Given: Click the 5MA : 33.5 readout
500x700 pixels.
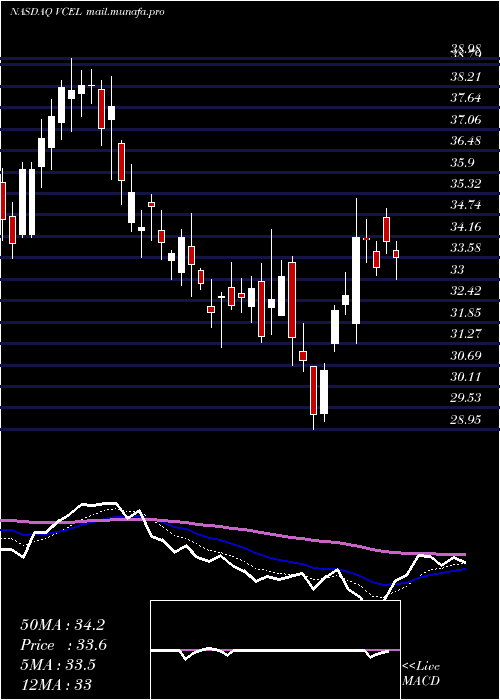Looking at the screenshot, I should pyautogui.click(x=58, y=664).
